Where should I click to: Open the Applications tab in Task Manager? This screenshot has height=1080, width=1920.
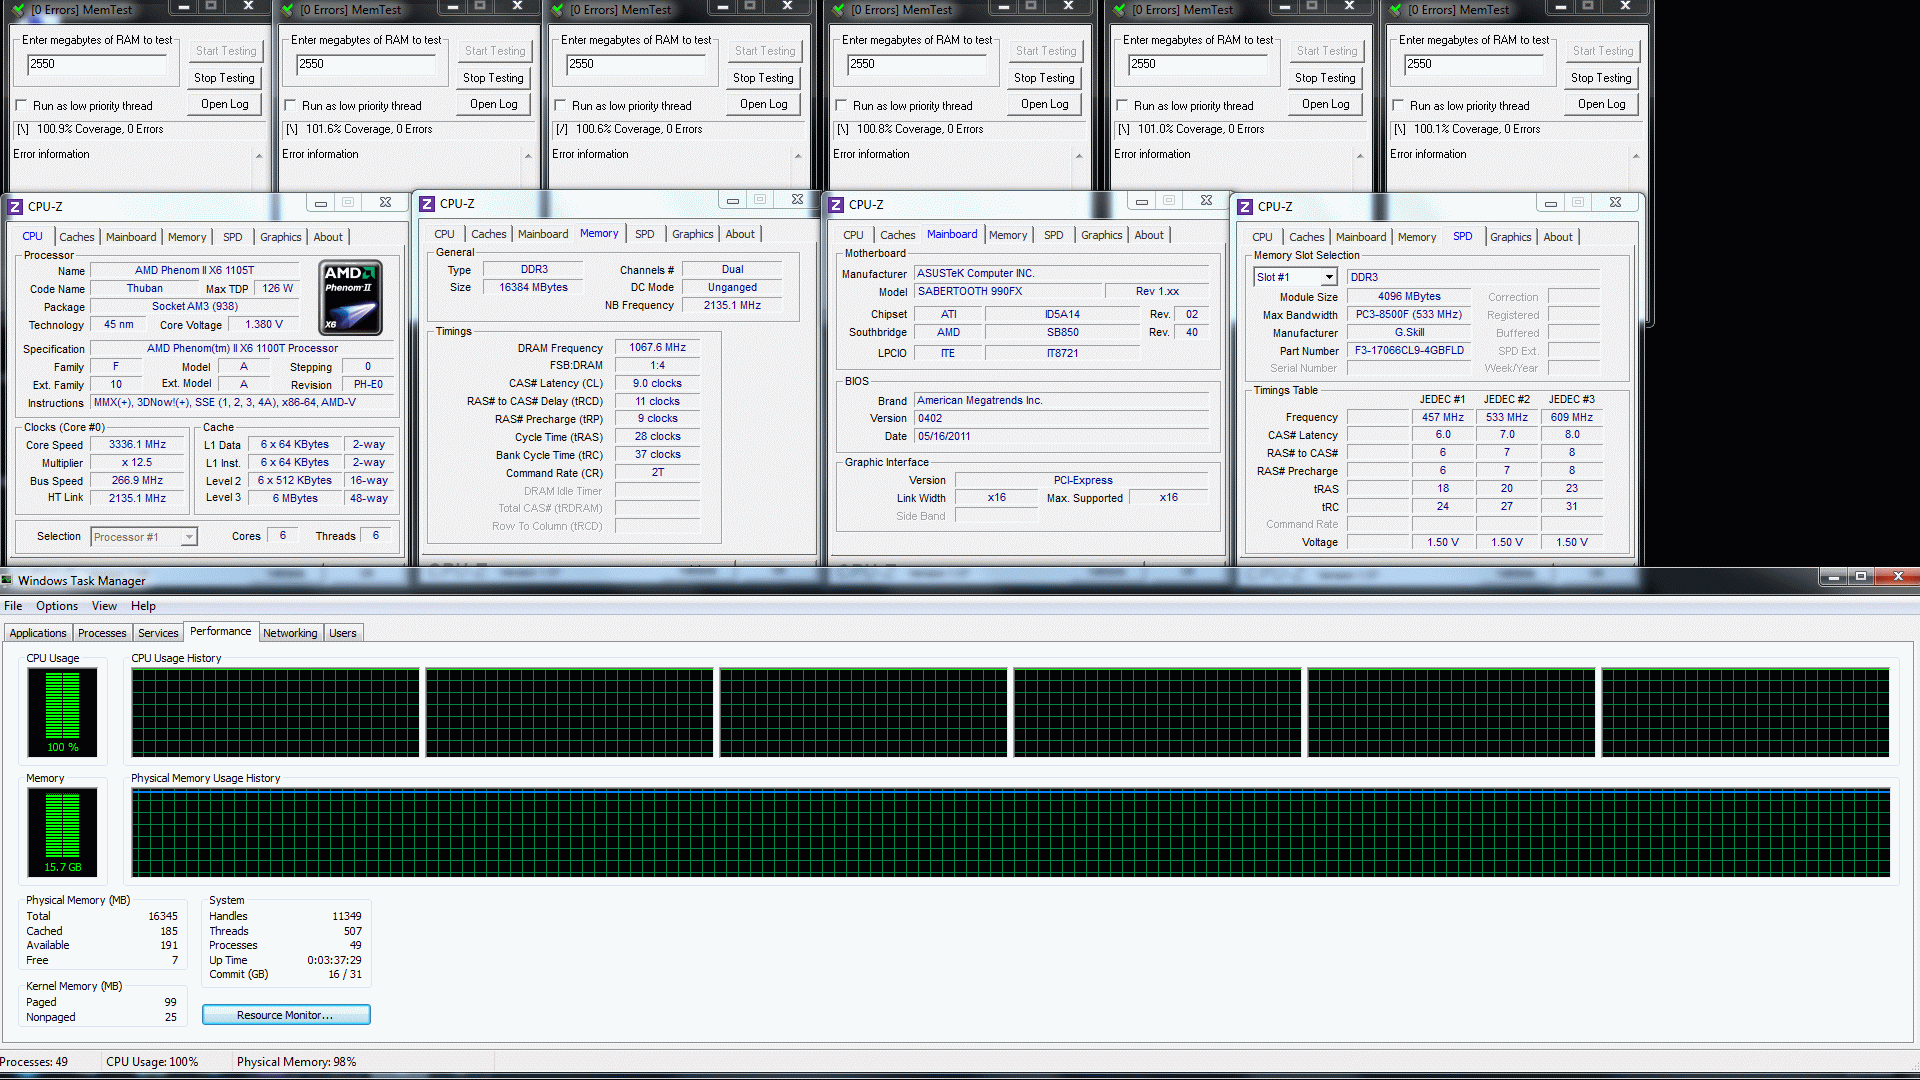pos(38,633)
